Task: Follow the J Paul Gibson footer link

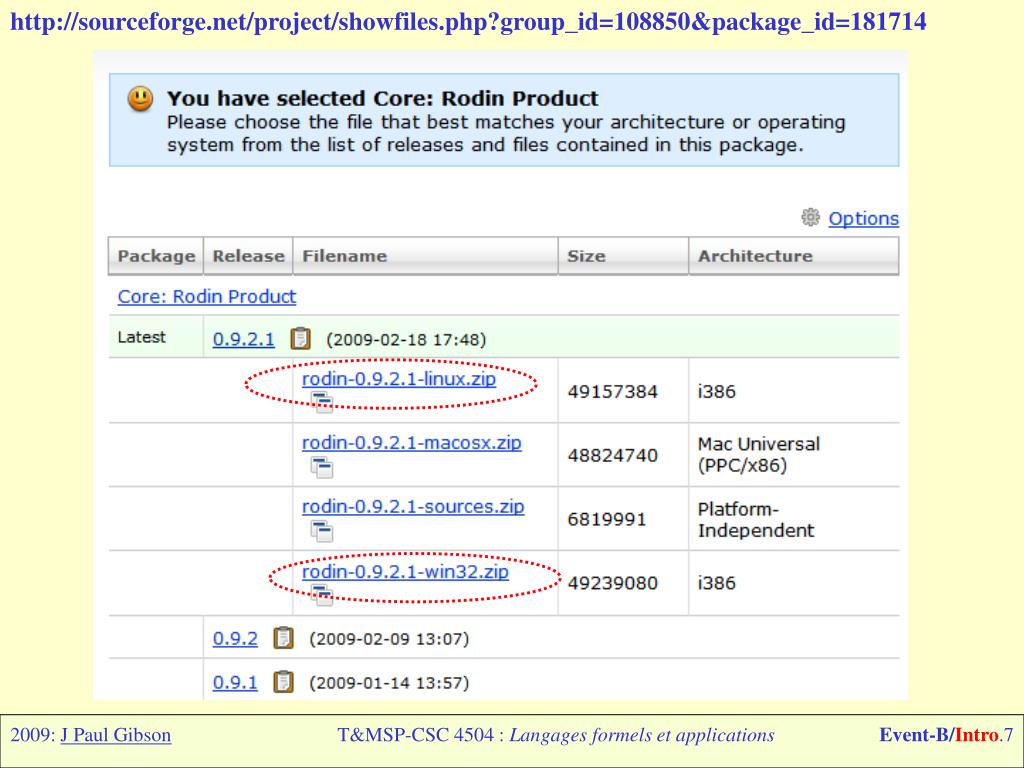Action: click(116, 735)
